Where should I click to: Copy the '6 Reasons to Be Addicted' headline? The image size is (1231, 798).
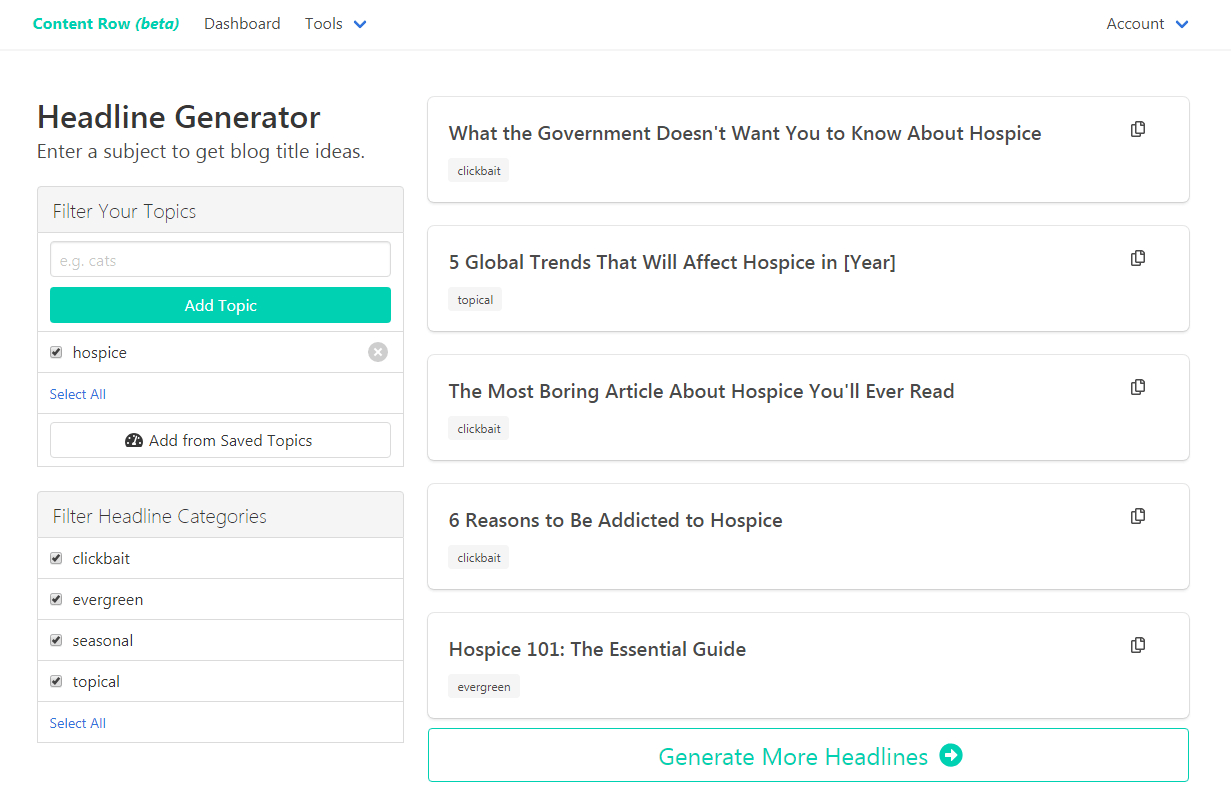point(1138,516)
